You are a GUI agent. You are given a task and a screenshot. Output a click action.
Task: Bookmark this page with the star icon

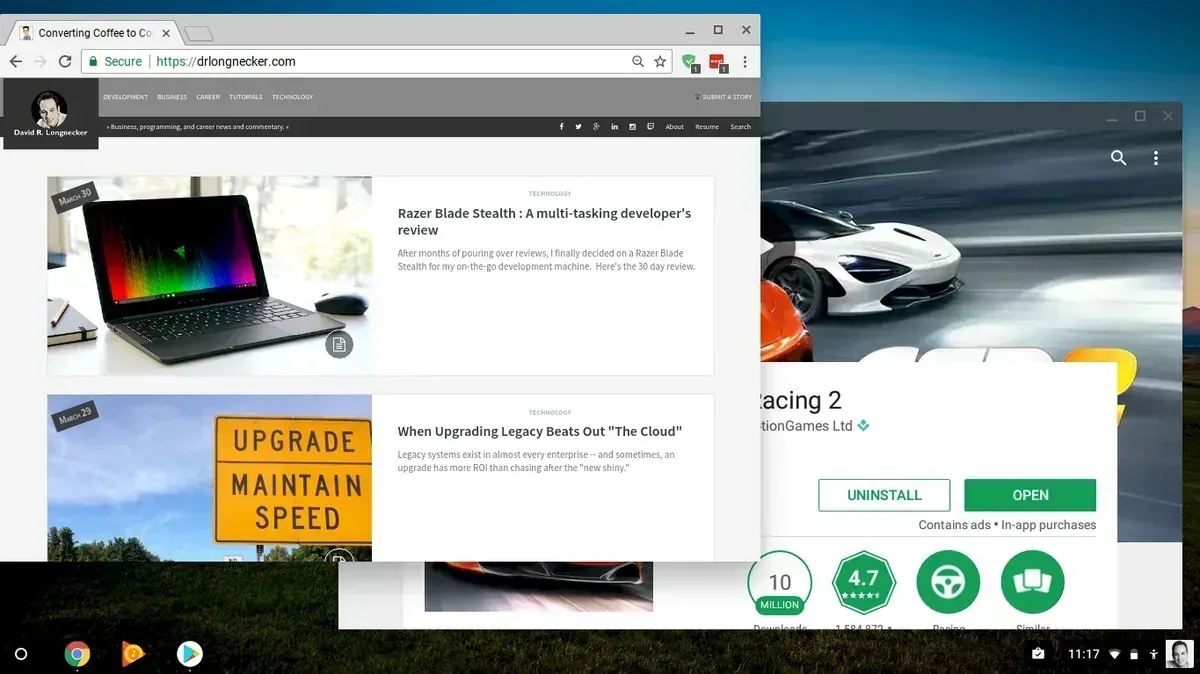point(660,61)
